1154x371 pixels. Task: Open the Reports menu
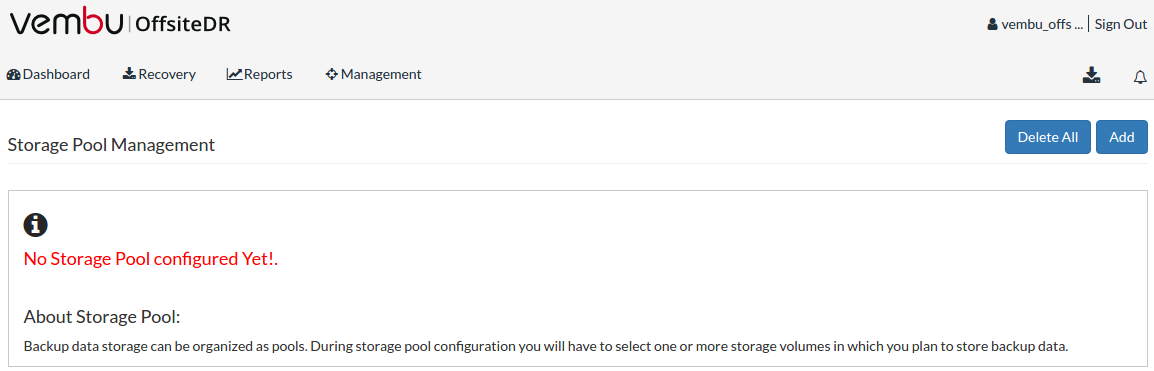[260, 74]
